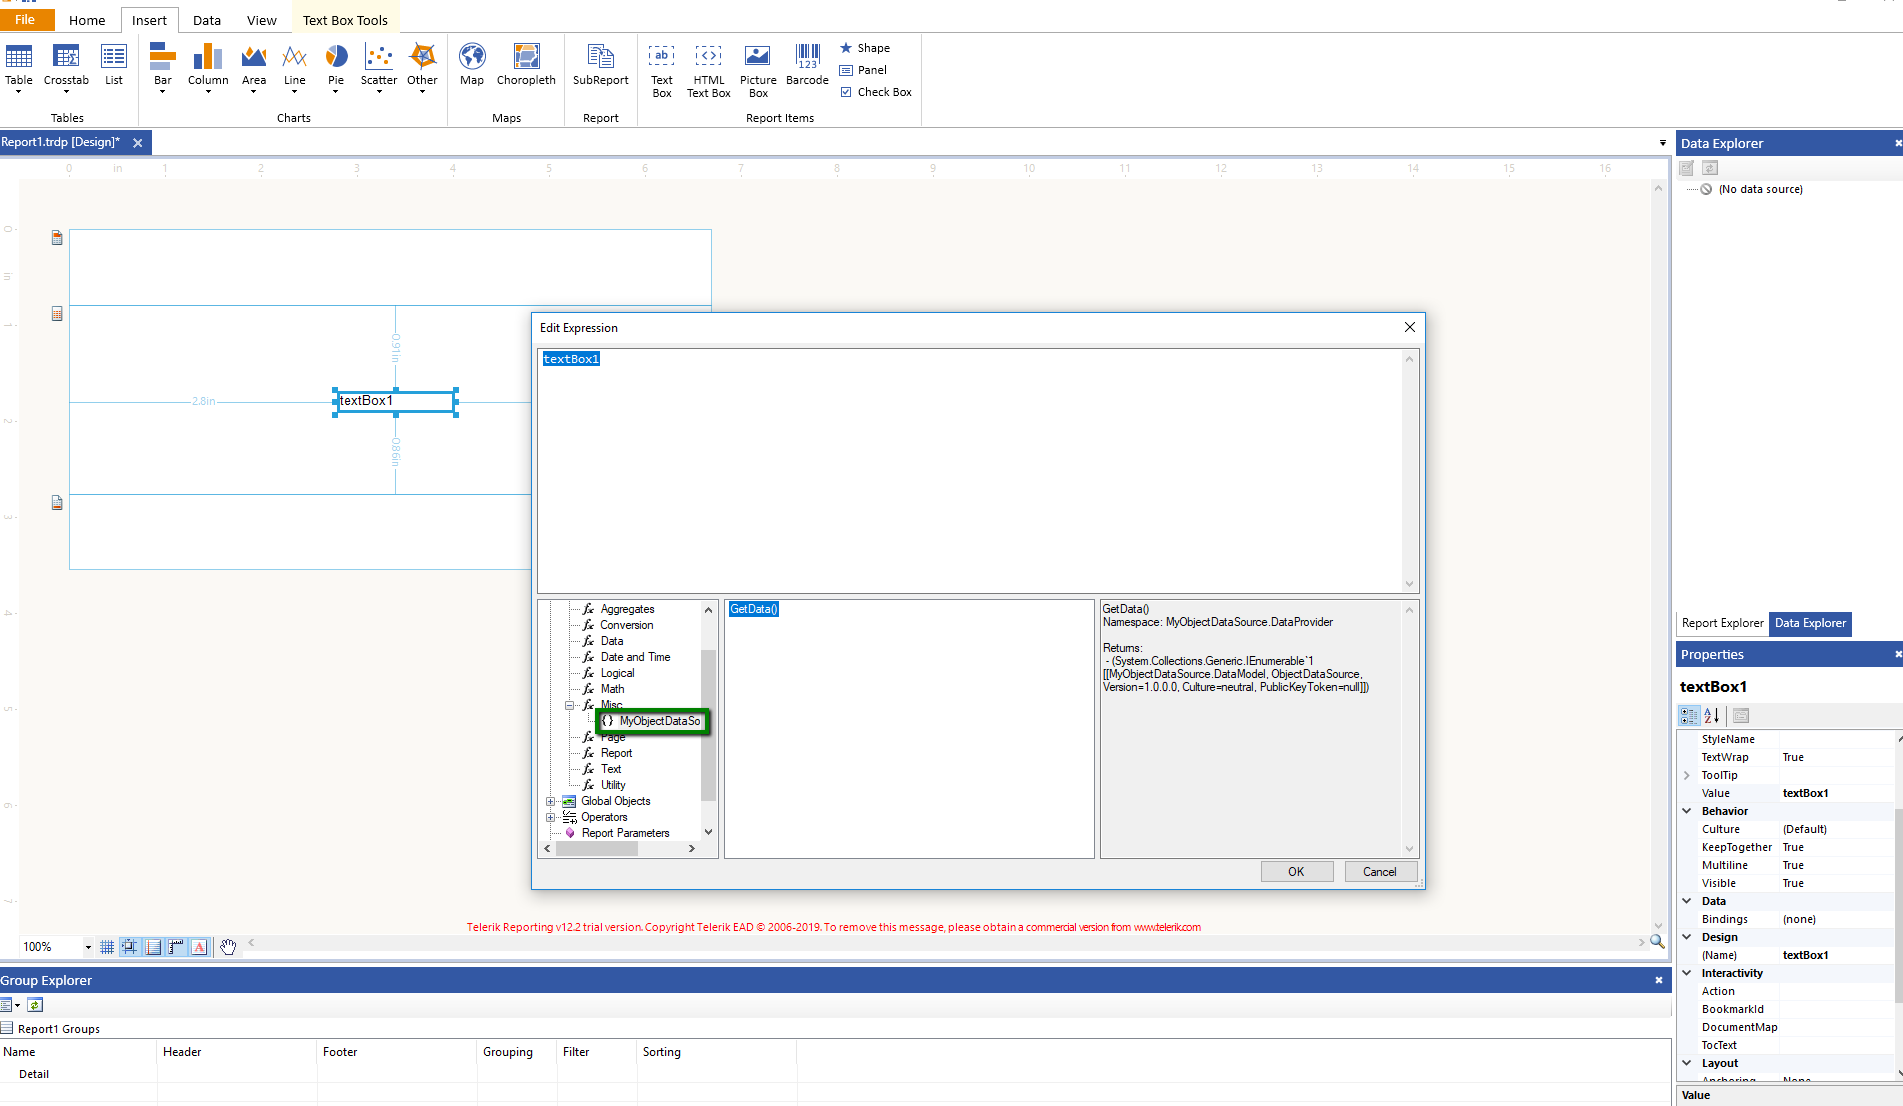
Task: Toggle the rulers display
Action: point(176,947)
